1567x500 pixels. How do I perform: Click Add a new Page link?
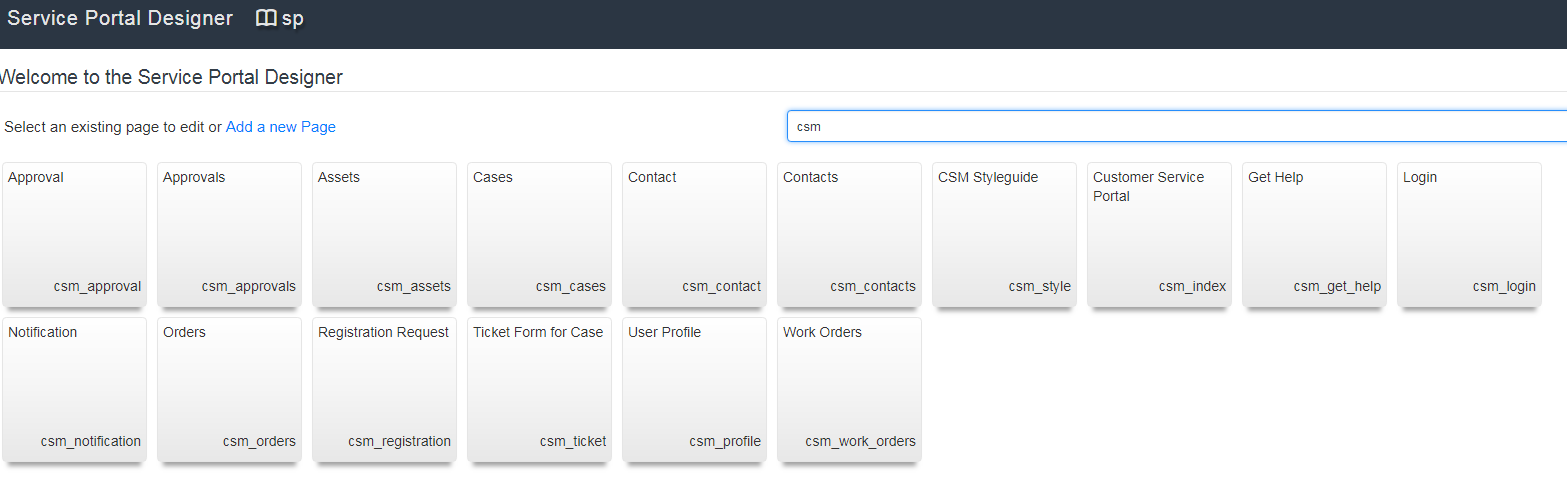[x=281, y=127]
